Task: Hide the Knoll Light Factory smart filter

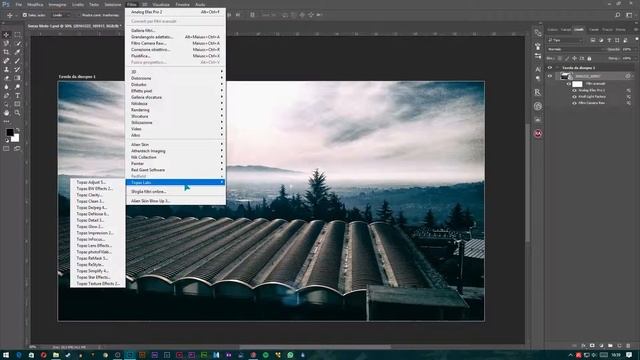Action: point(574,97)
